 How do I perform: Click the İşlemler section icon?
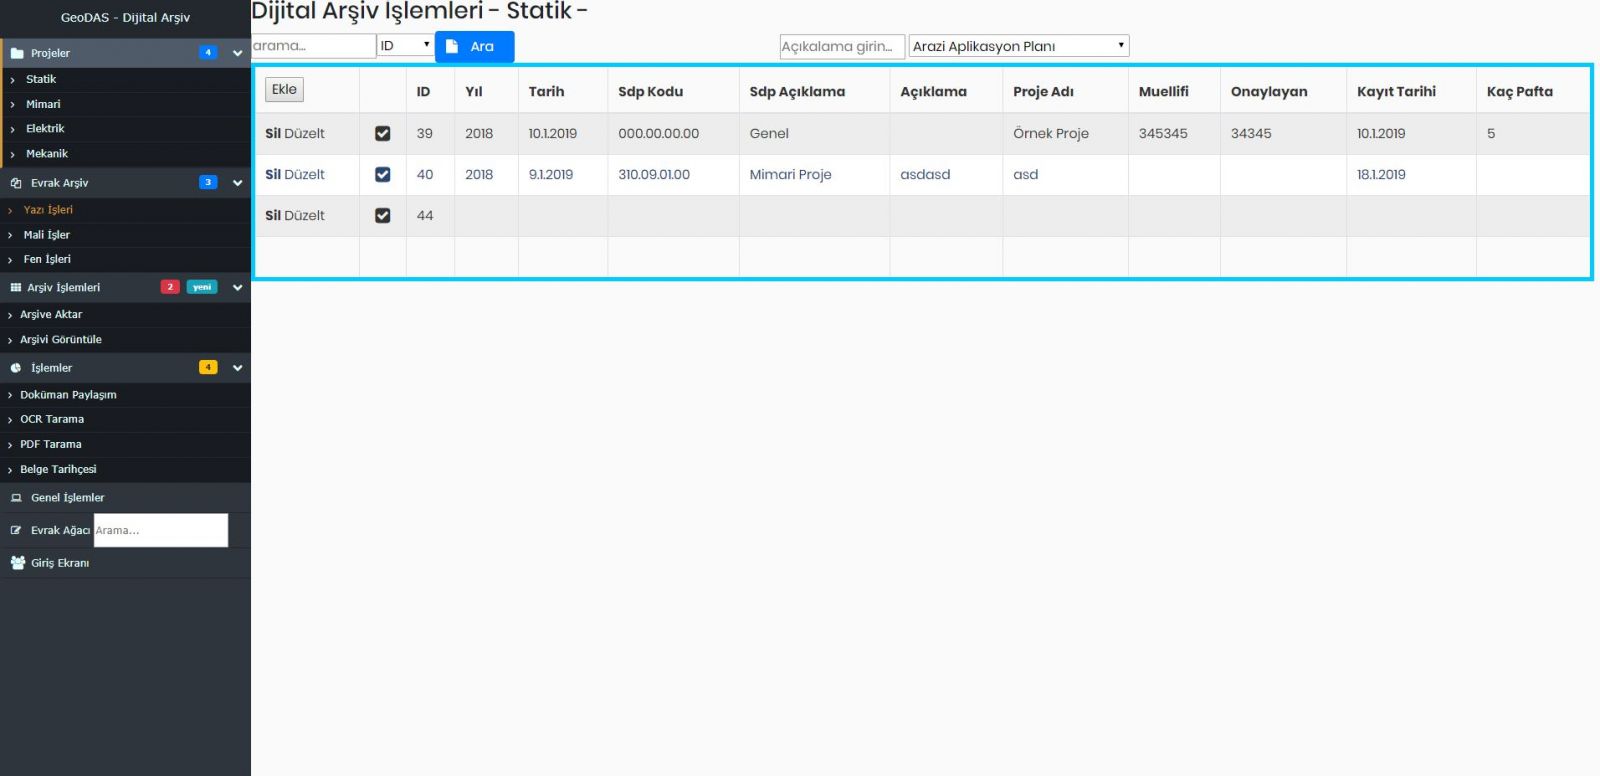[16, 368]
